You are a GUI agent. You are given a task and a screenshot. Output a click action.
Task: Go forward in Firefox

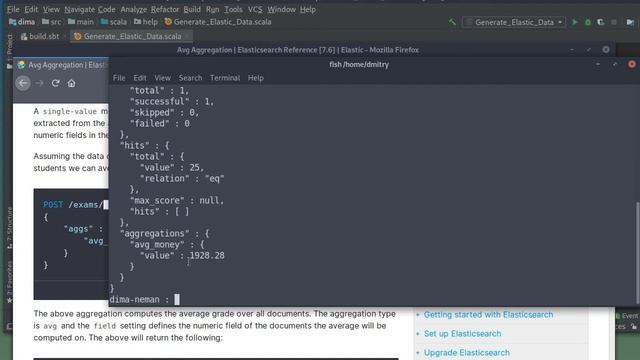pyautogui.click(x=39, y=83)
